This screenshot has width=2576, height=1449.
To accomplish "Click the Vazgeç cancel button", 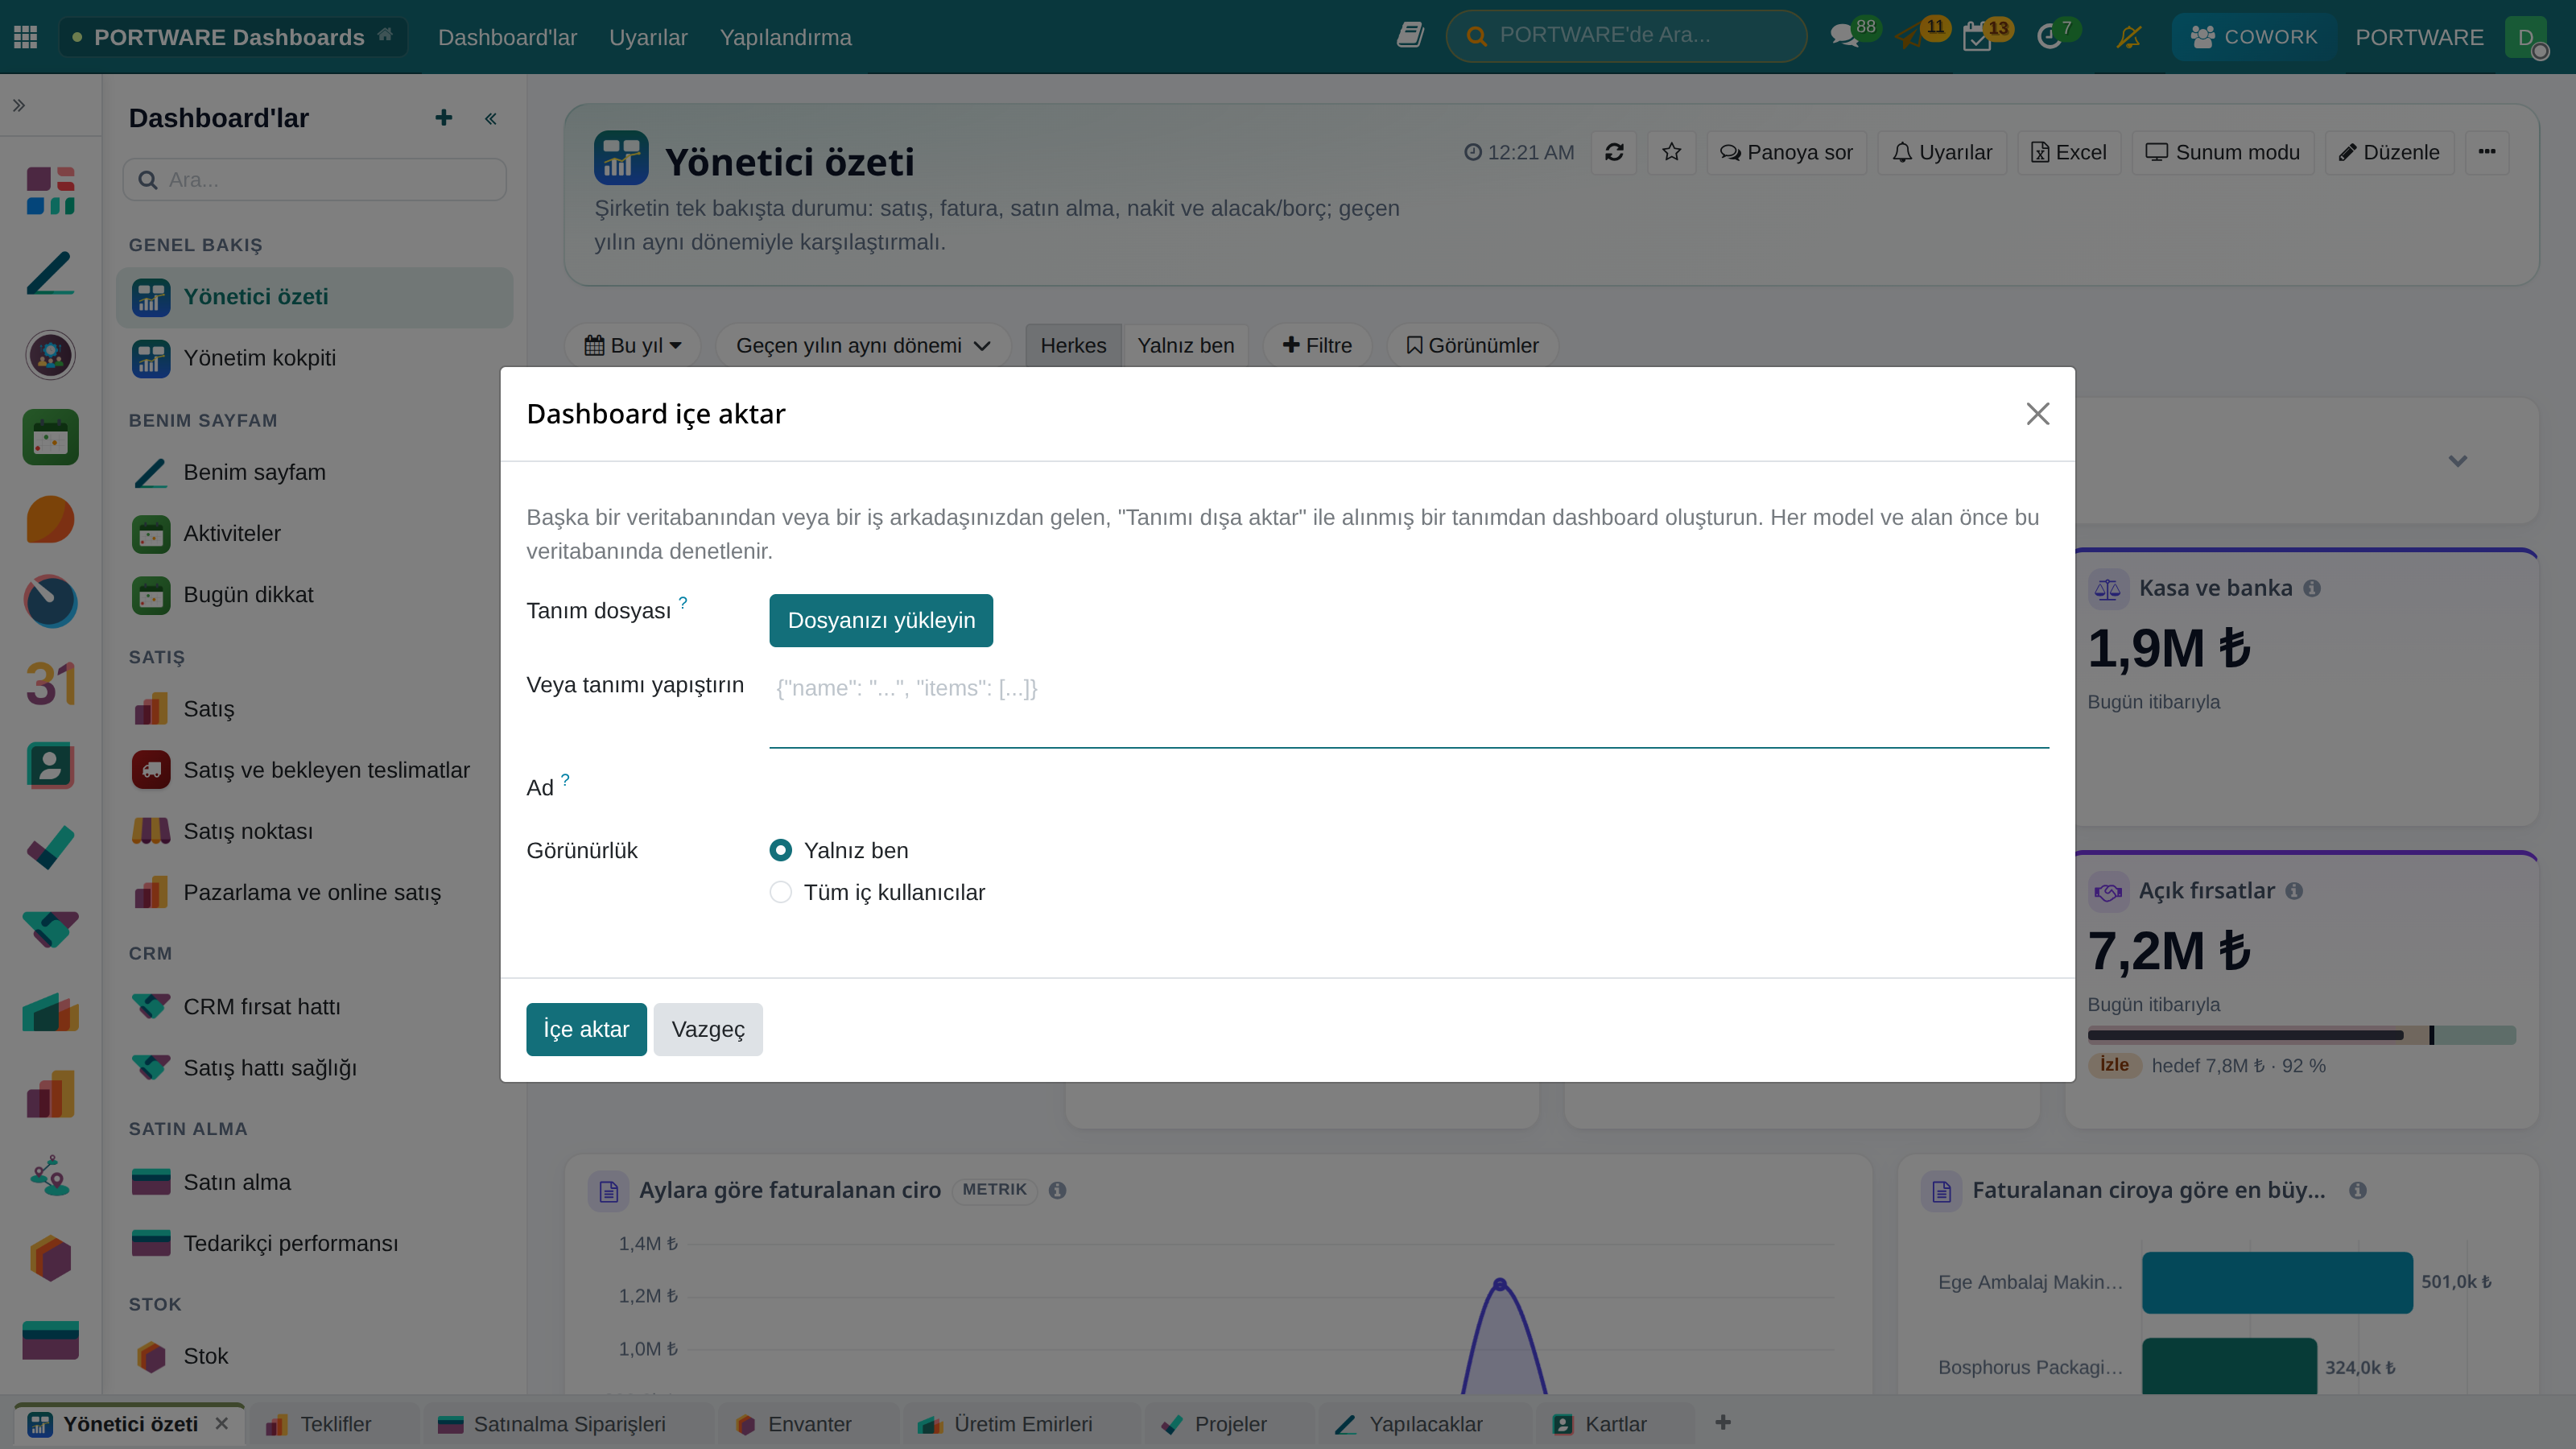I will (708, 1030).
